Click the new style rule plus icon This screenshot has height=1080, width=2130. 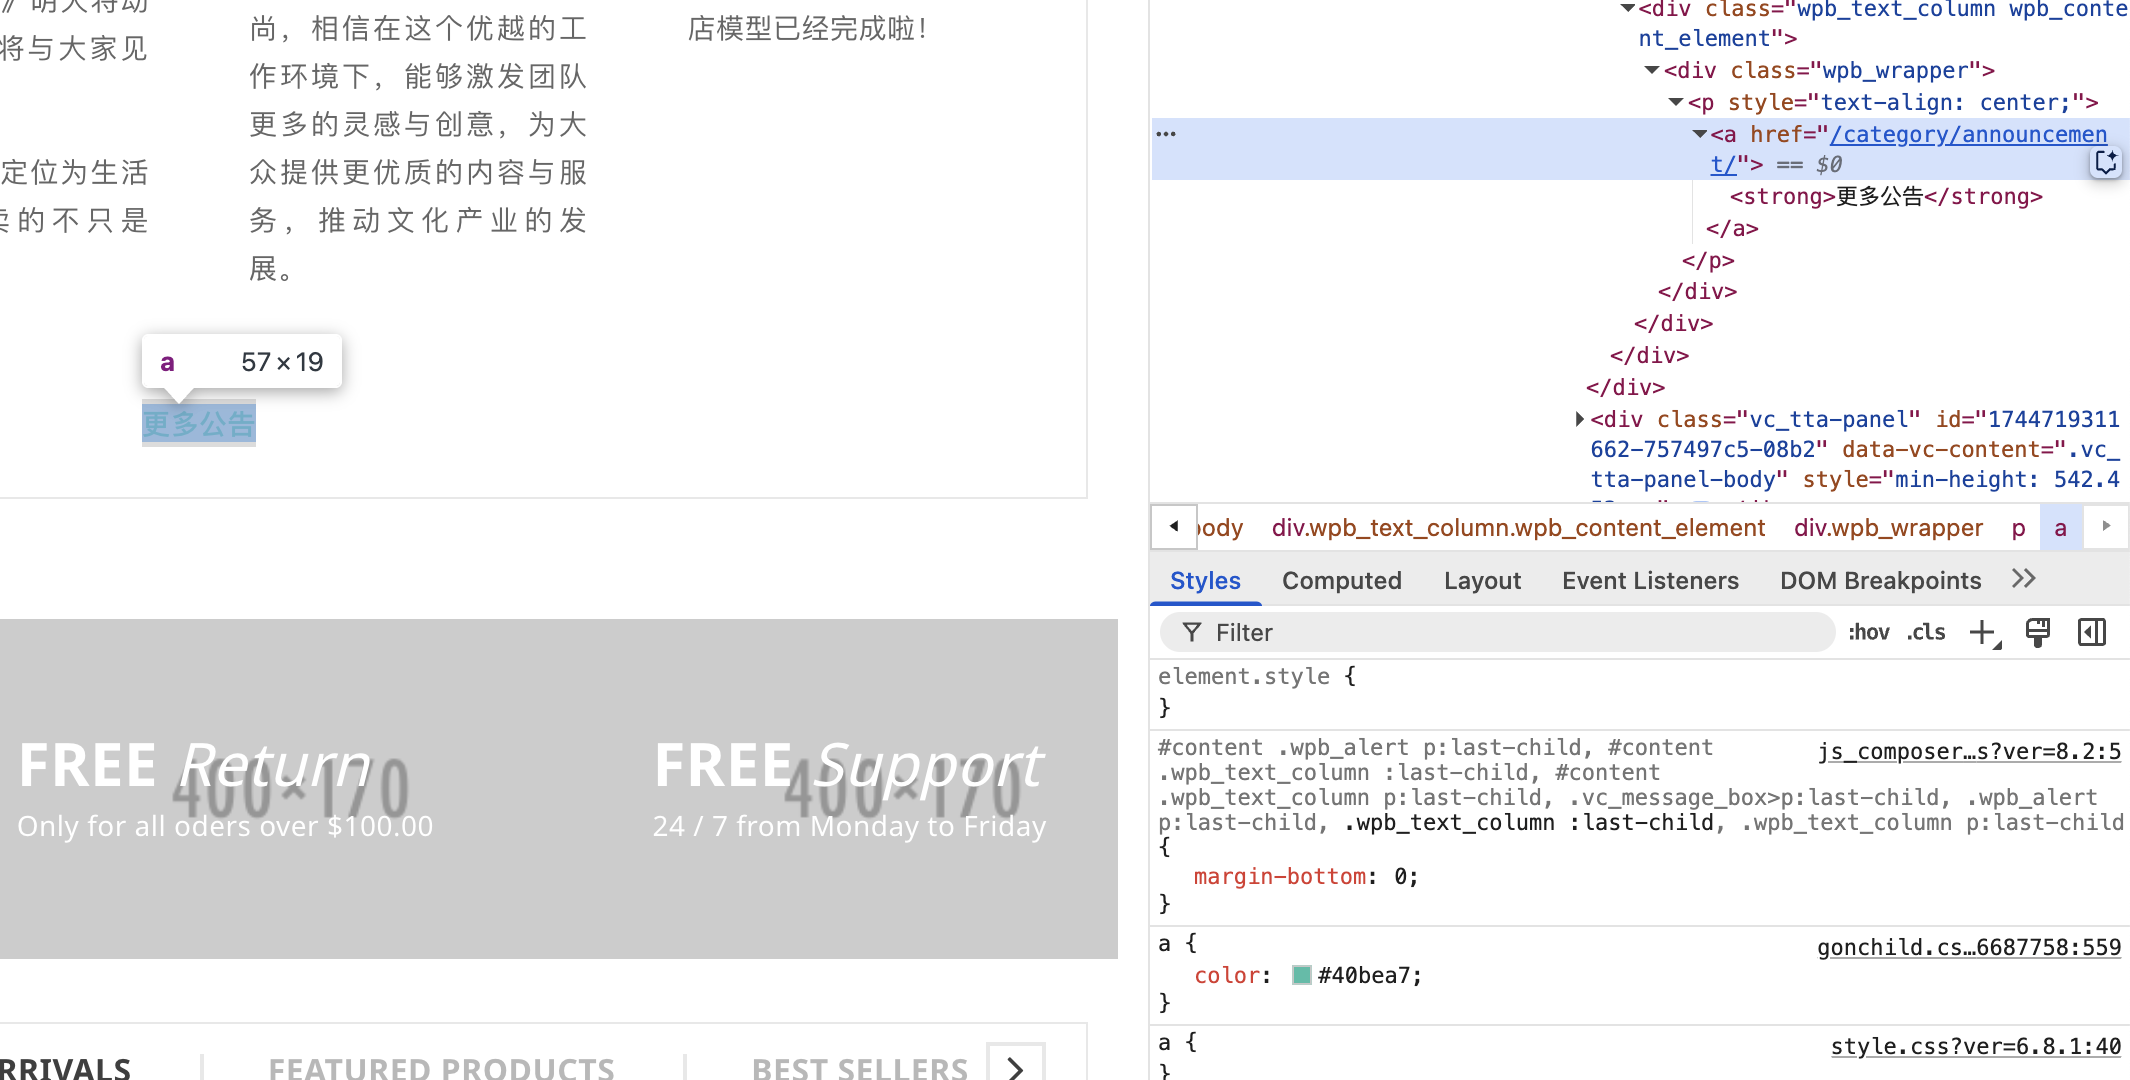tap(1983, 633)
